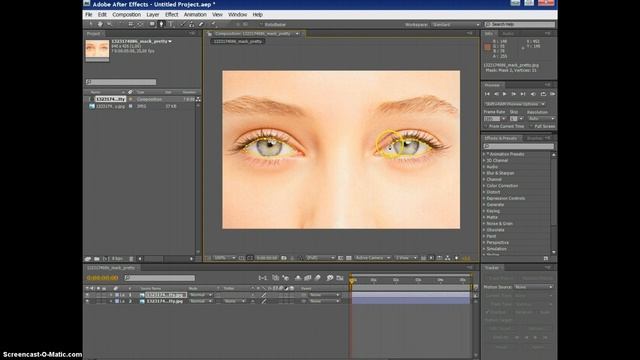This screenshot has height=360, width=640.
Task: Open the Composition menu
Action: tap(127, 15)
